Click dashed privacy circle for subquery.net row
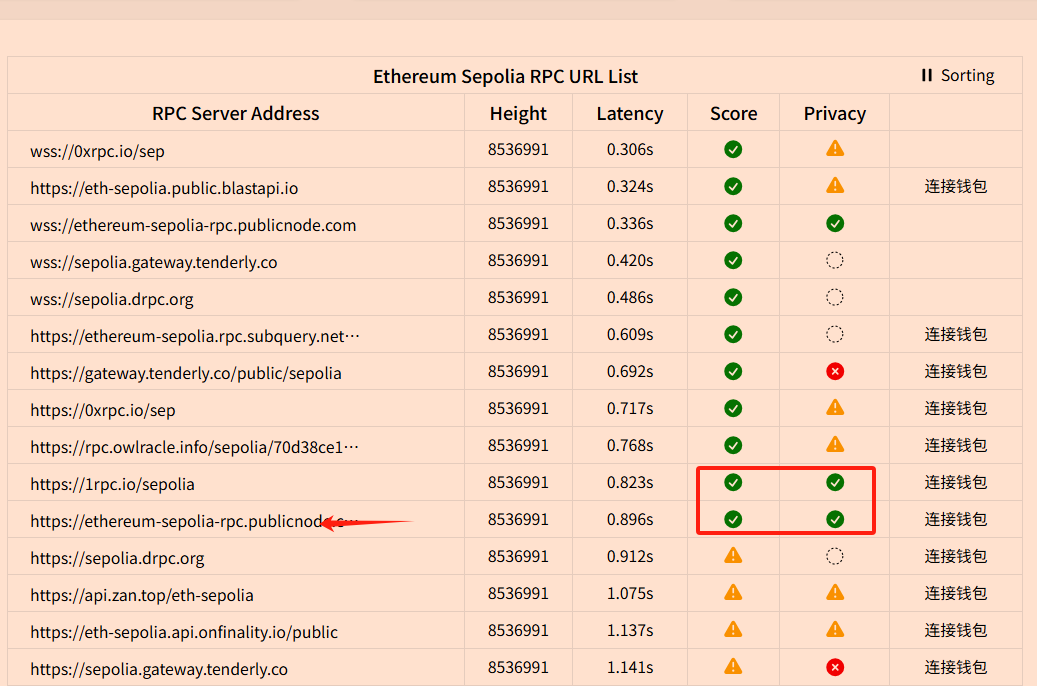The height and width of the screenshot is (686, 1037). point(835,335)
